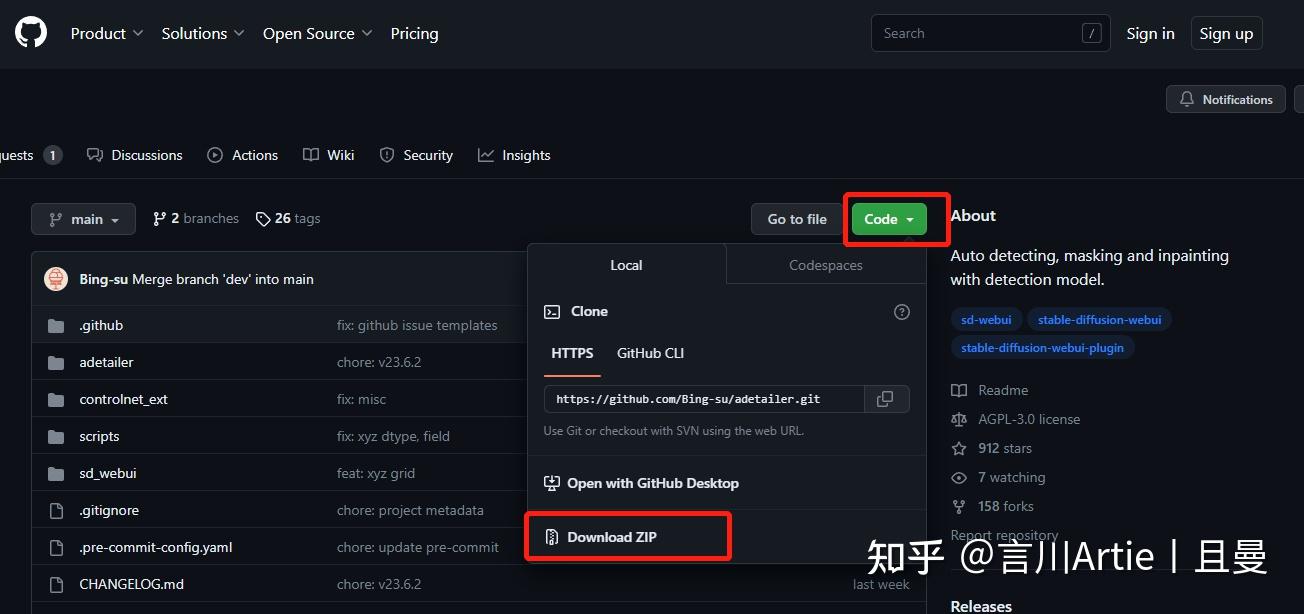Open commit 'feat: xyz grid'
1304x614 pixels.
(x=376, y=473)
